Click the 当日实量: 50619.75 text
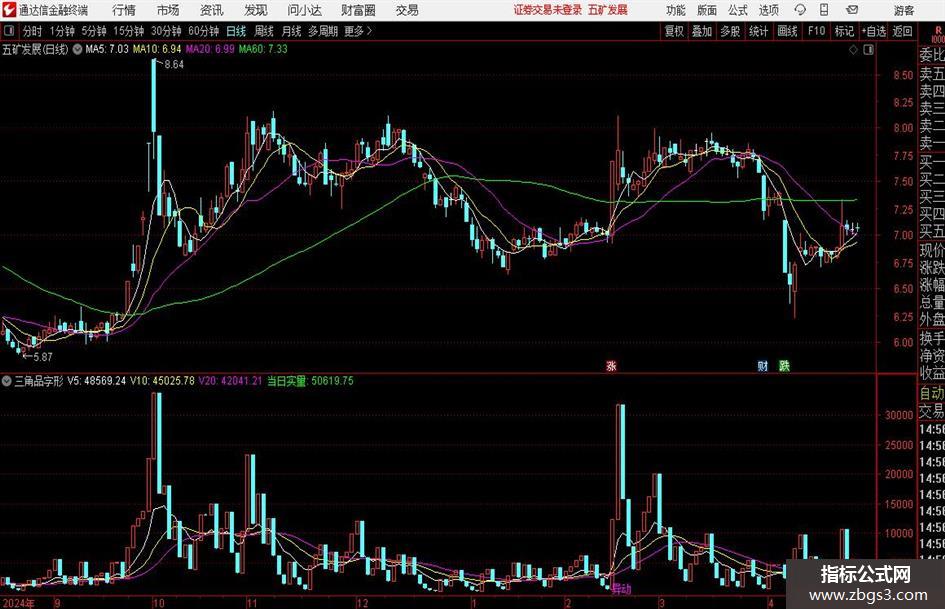Viewport: 945px width, 609px height. point(310,381)
